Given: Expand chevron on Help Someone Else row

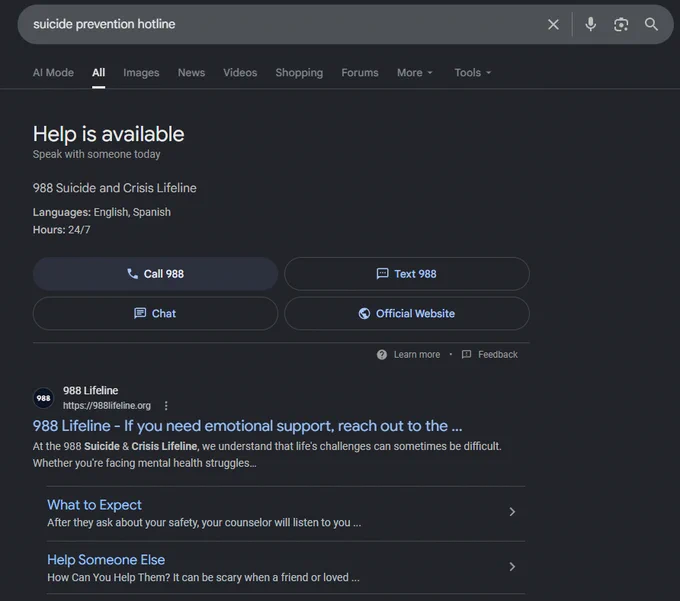Looking at the screenshot, I should click(512, 567).
